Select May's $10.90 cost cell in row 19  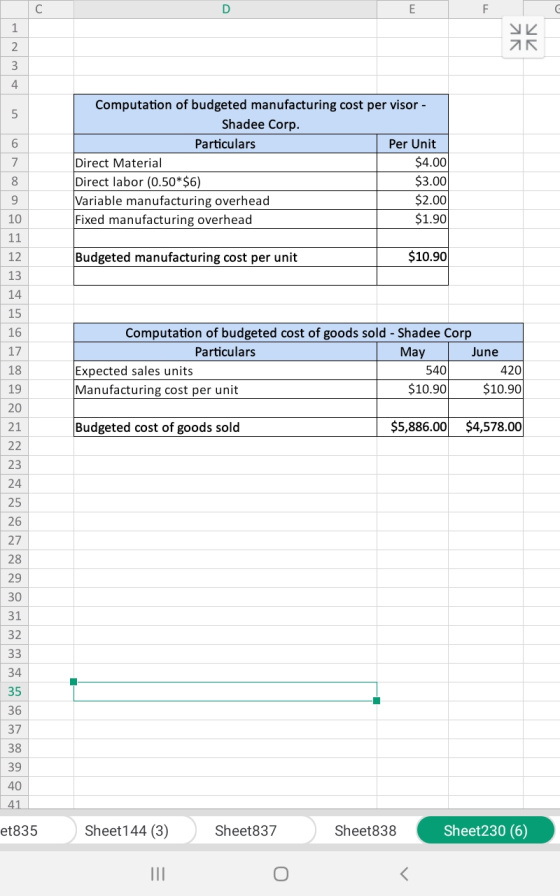point(413,389)
